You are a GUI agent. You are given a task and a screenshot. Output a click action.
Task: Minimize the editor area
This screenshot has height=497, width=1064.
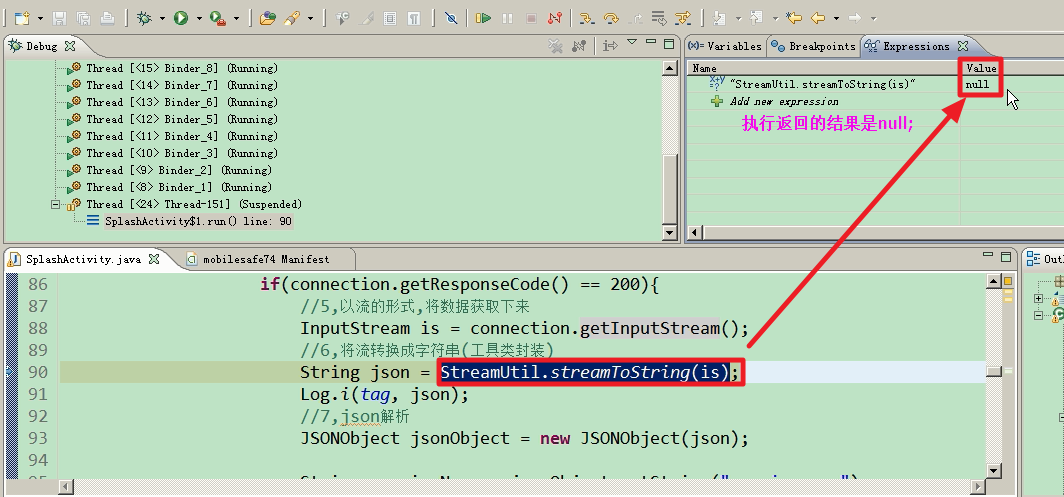989,255
